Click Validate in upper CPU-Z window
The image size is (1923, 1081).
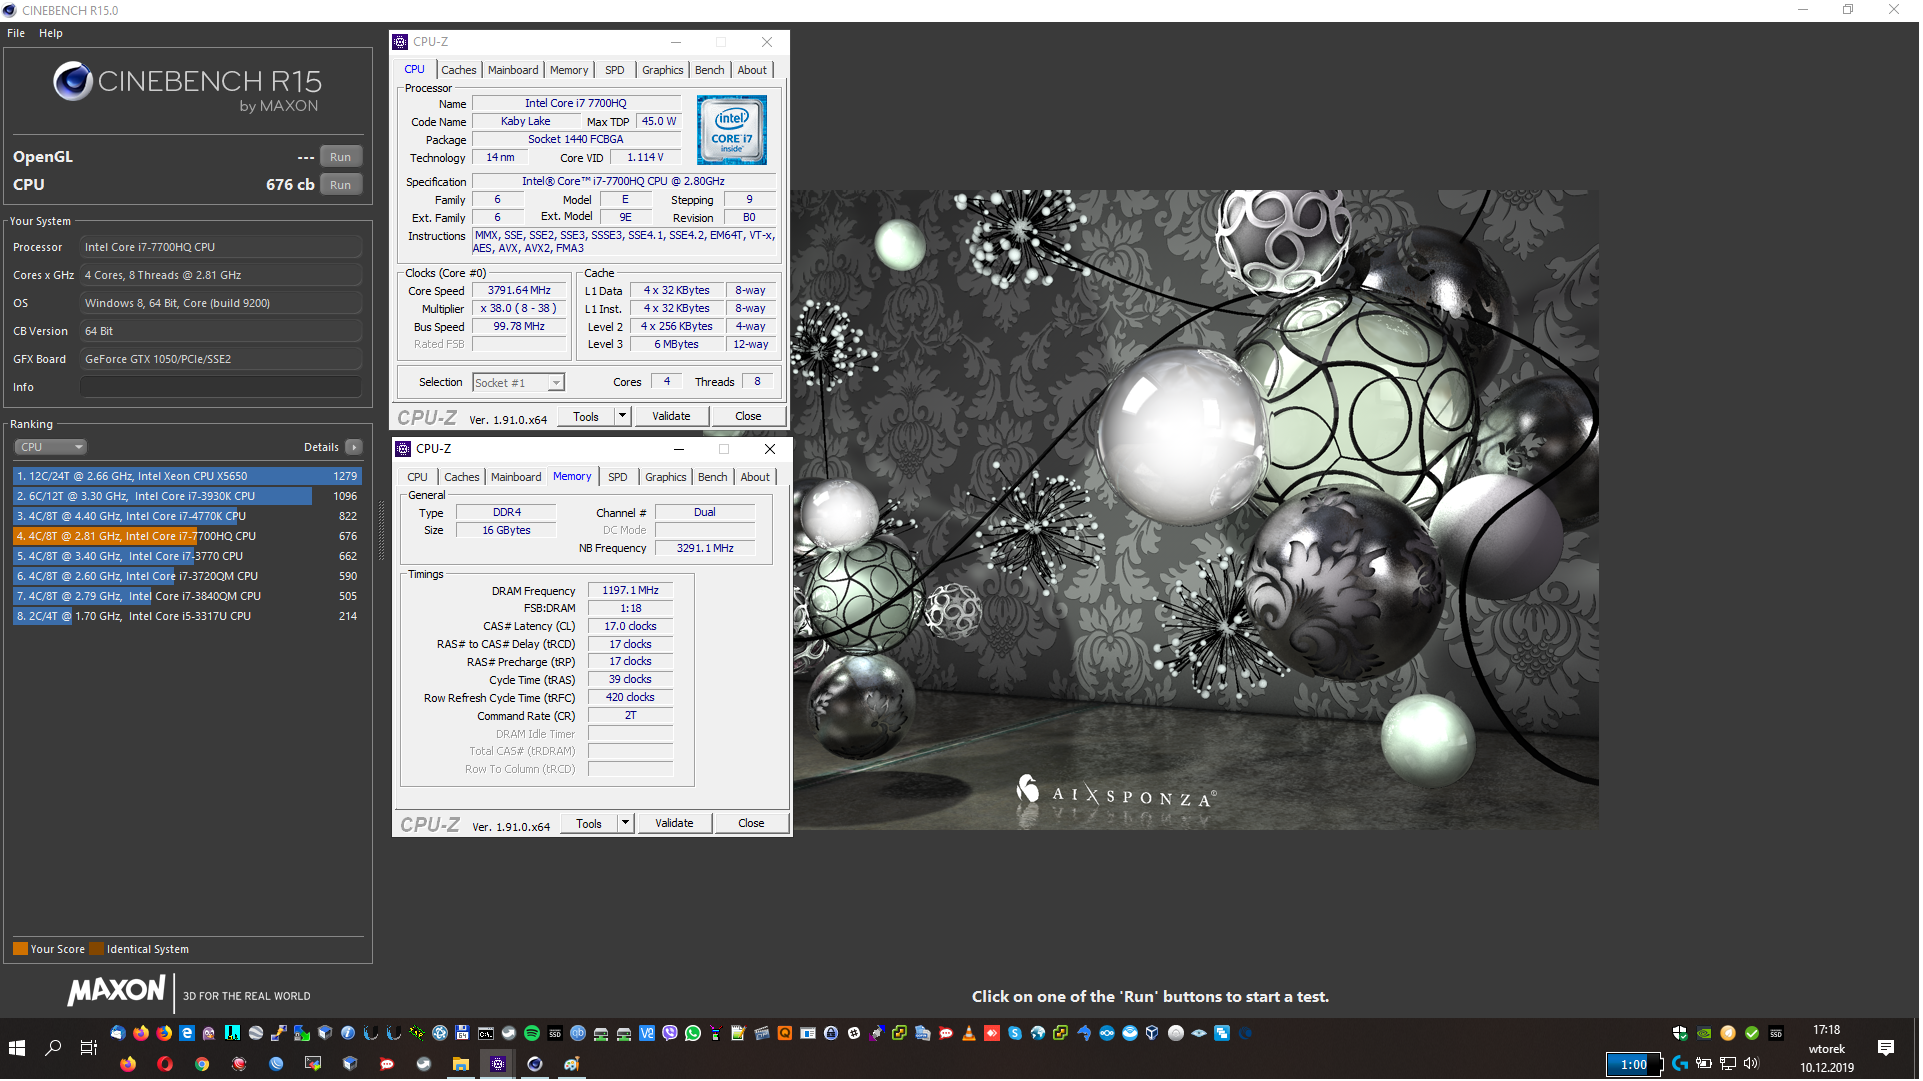click(x=672, y=417)
